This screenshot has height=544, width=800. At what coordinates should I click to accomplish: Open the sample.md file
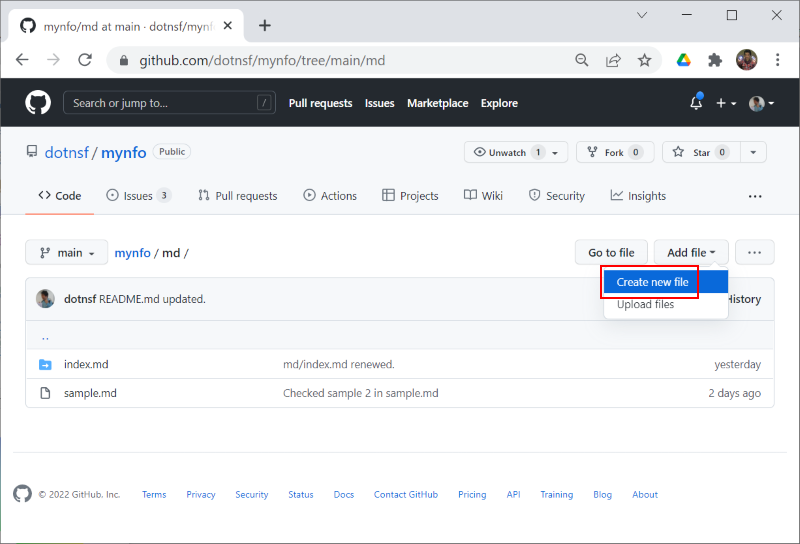click(x=90, y=393)
